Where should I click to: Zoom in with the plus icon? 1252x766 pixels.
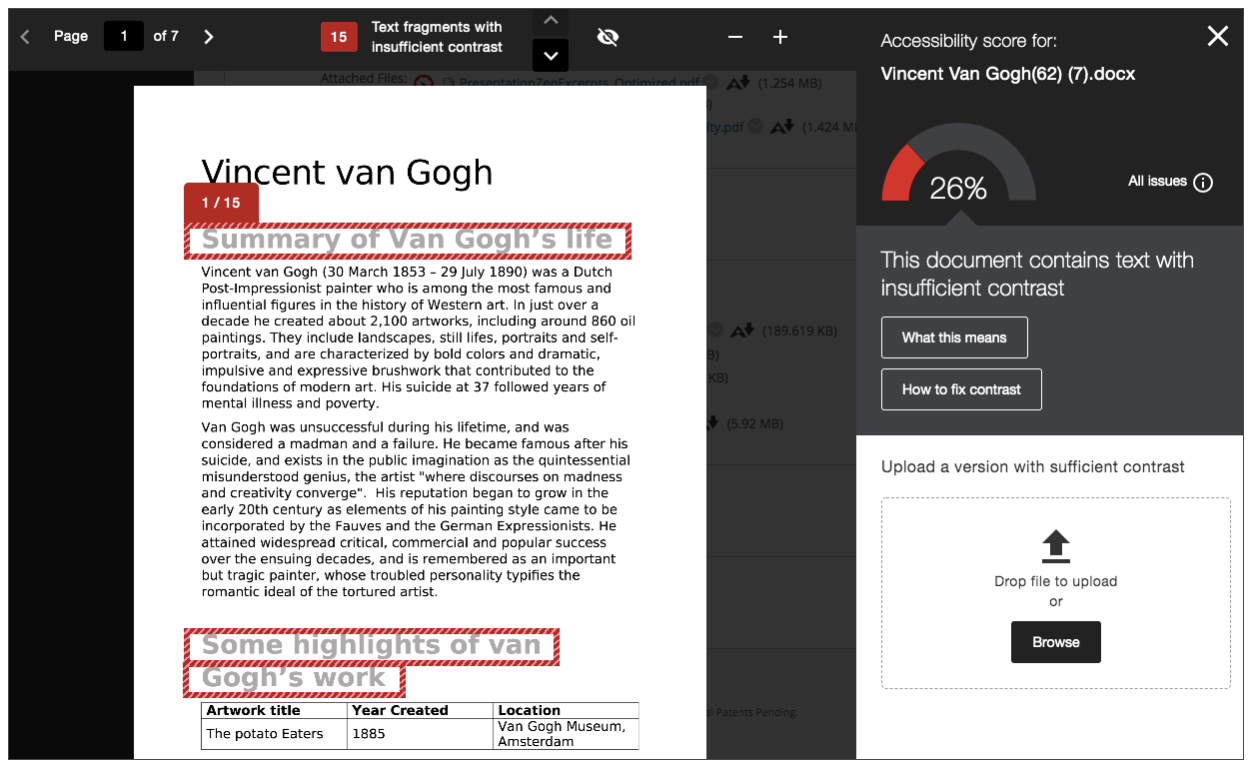point(780,37)
